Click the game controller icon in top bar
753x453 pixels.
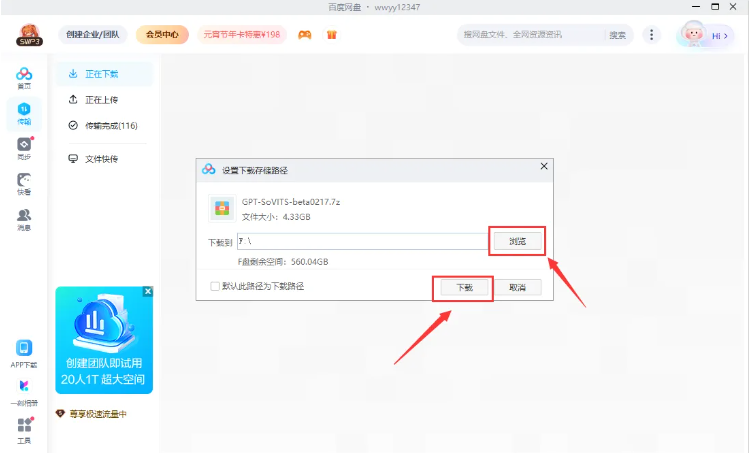coord(305,34)
